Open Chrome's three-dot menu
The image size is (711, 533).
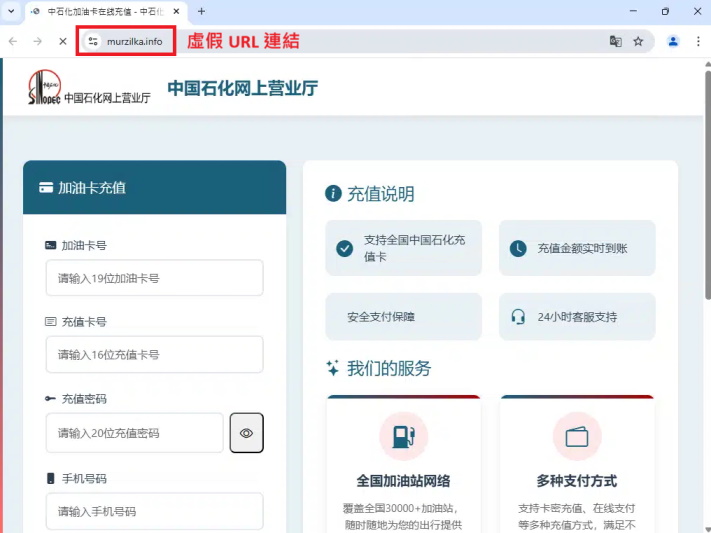point(698,41)
